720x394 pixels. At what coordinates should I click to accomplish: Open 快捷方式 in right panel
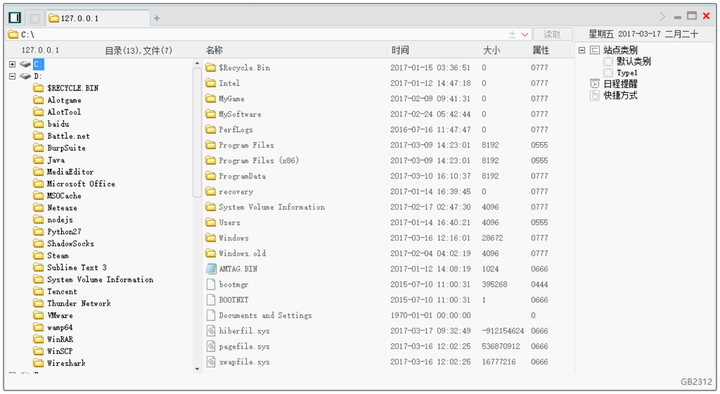pyautogui.click(x=620, y=96)
